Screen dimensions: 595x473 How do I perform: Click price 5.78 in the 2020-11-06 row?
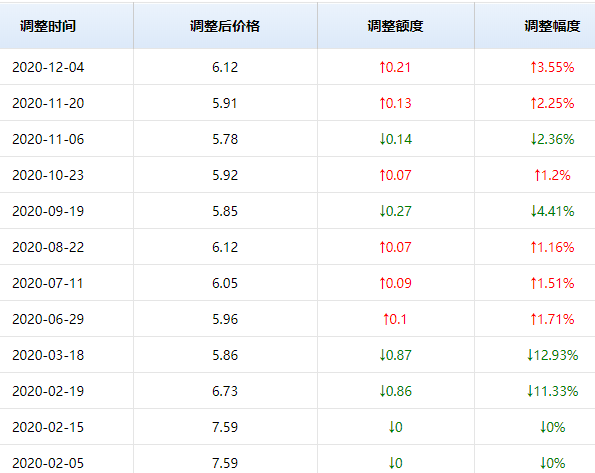click(x=225, y=139)
